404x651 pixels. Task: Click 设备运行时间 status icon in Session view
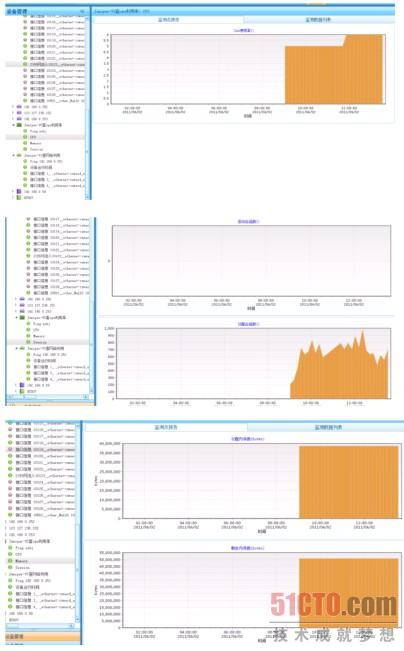coord(28,361)
